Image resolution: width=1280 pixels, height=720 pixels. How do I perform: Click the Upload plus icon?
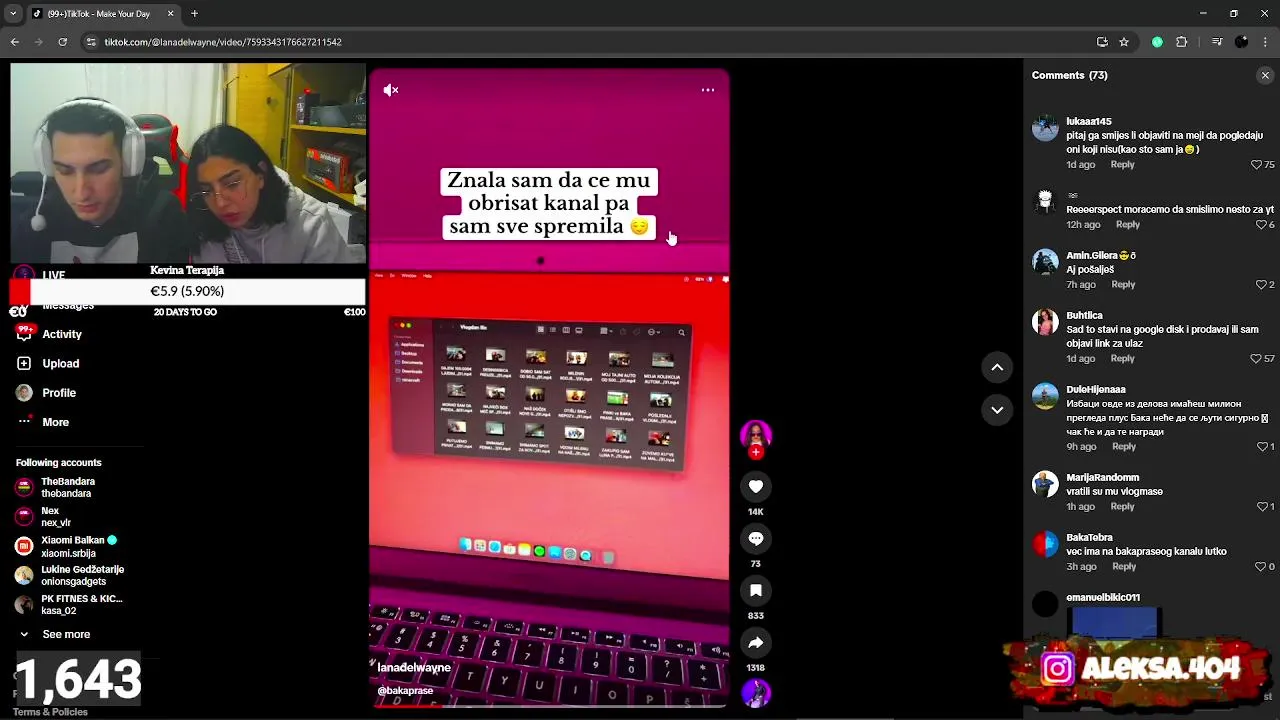click(24, 364)
